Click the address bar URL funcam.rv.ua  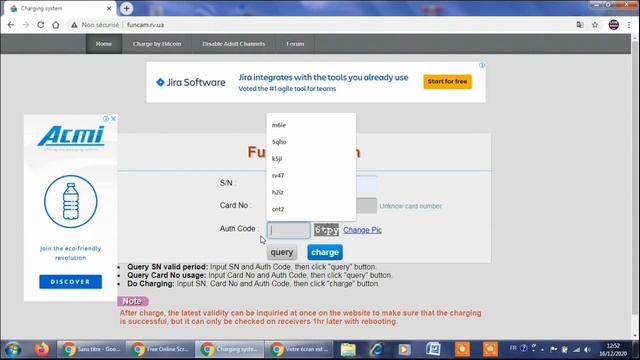[145, 25]
